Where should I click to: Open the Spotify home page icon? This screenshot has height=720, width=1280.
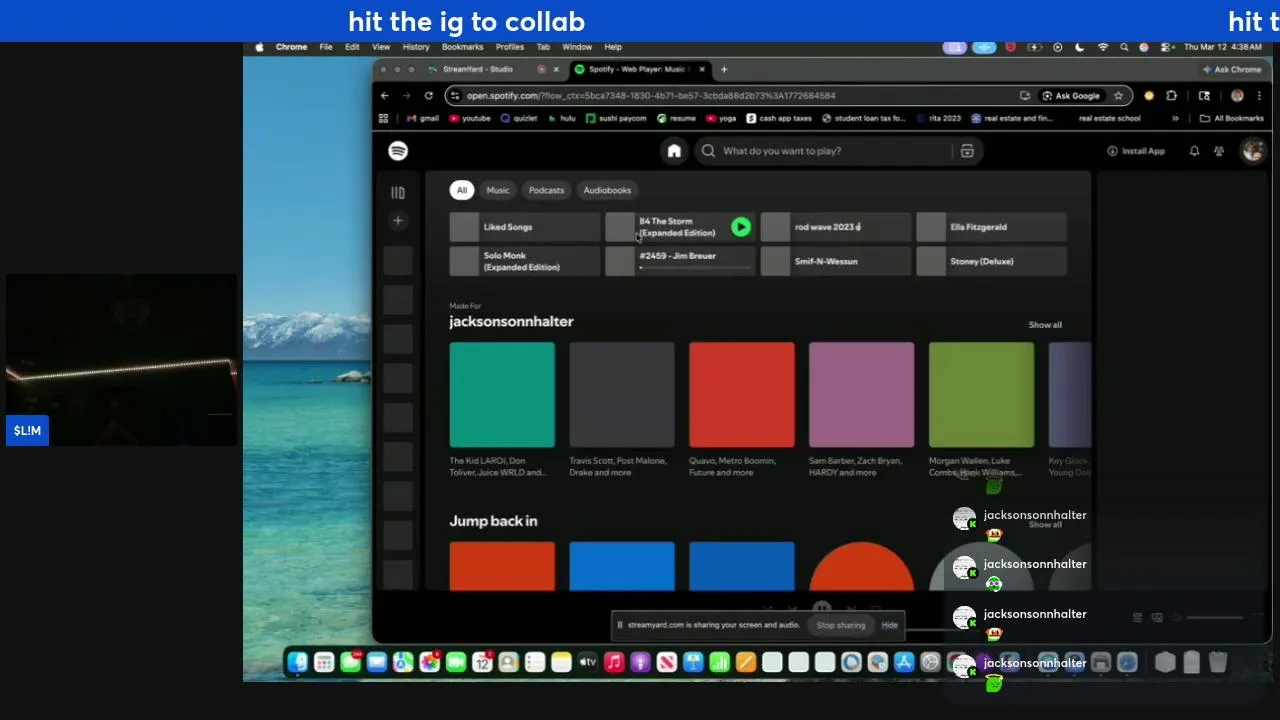point(674,151)
